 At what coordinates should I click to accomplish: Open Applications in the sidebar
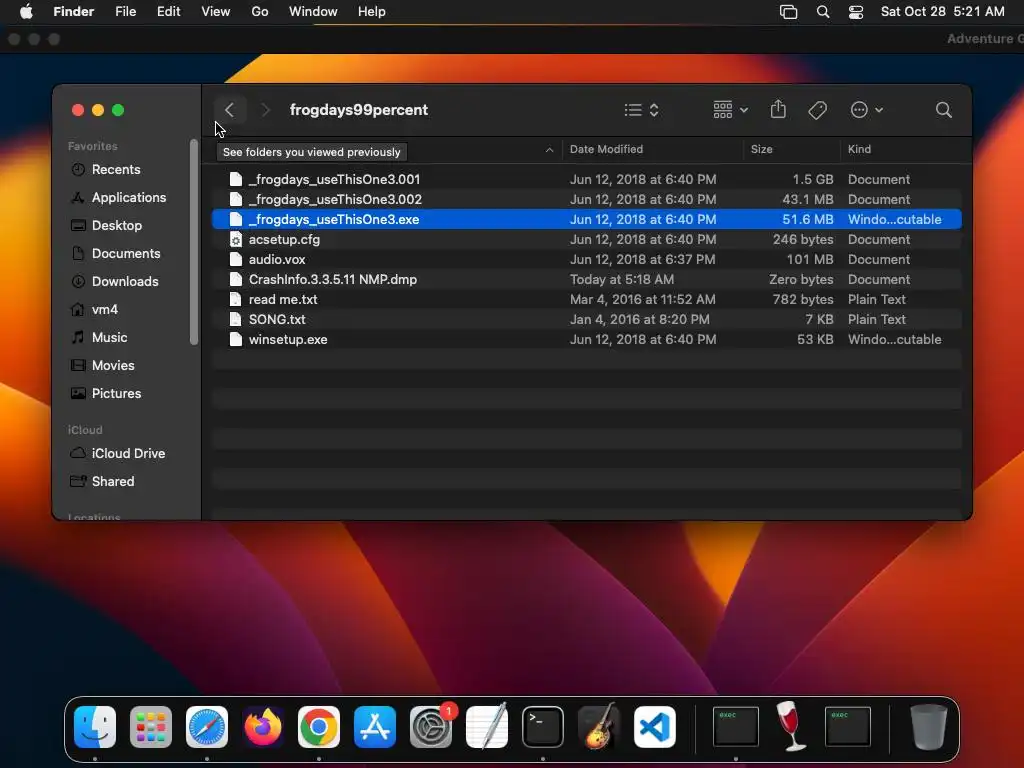118,197
